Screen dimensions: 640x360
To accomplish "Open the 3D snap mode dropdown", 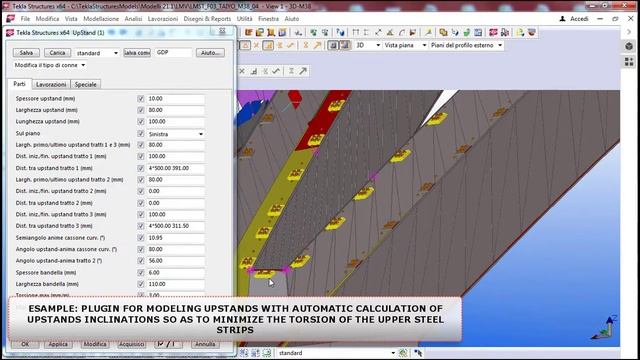I will (x=368, y=45).
